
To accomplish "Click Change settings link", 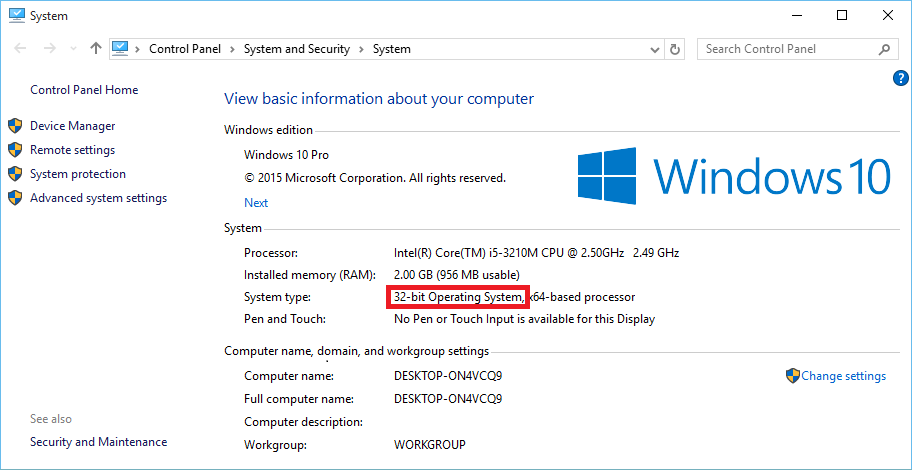I will (x=843, y=376).
